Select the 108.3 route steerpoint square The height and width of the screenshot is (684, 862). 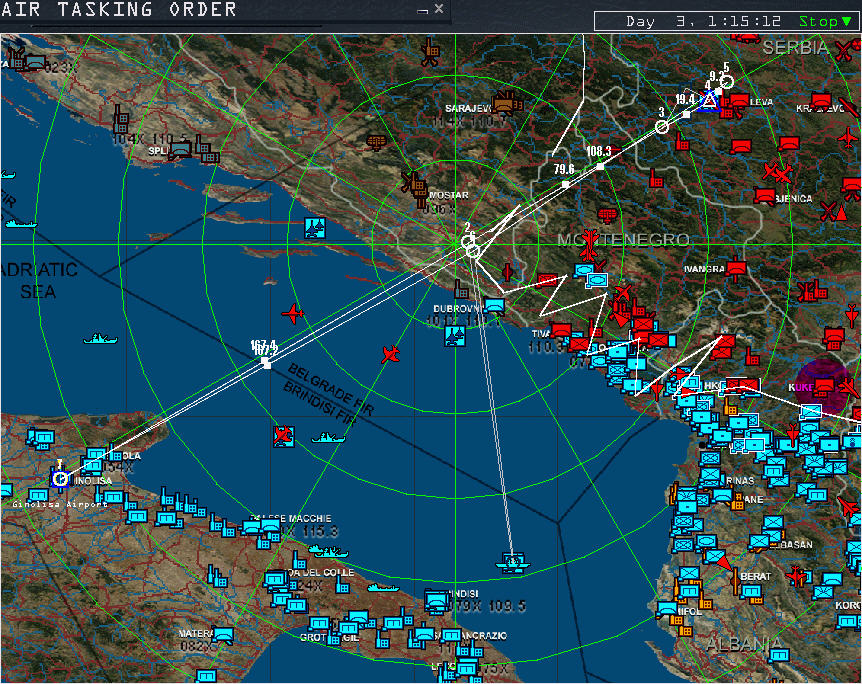tap(599, 165)
